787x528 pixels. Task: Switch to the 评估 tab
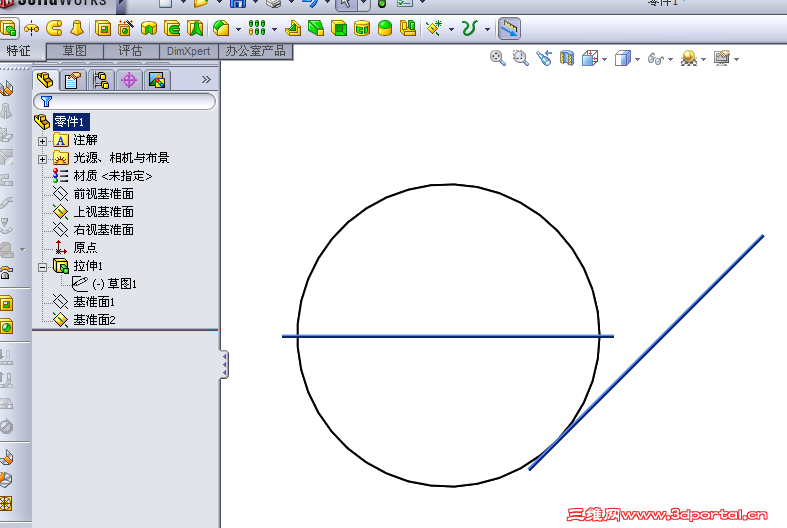point(131,51)
